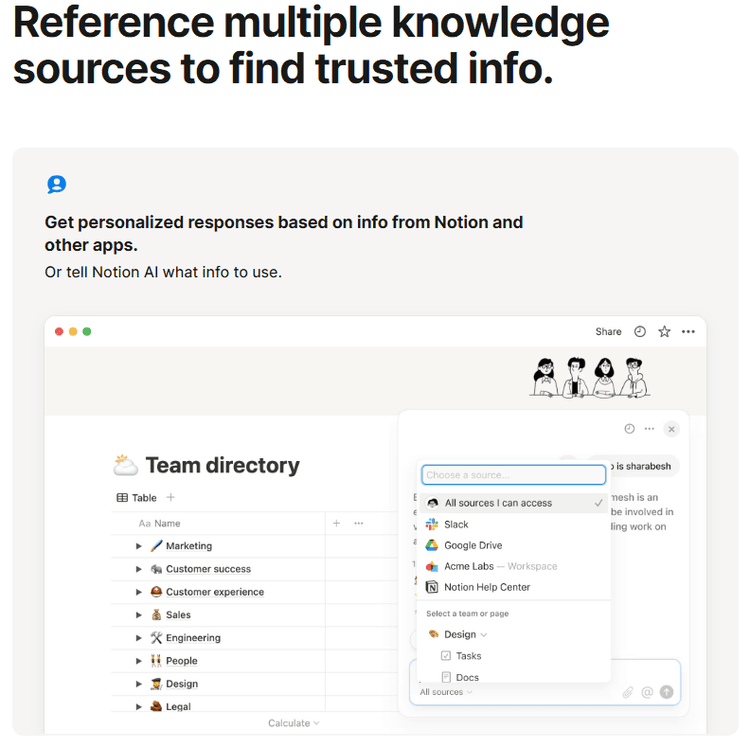Click the @ mention icon

647,692
